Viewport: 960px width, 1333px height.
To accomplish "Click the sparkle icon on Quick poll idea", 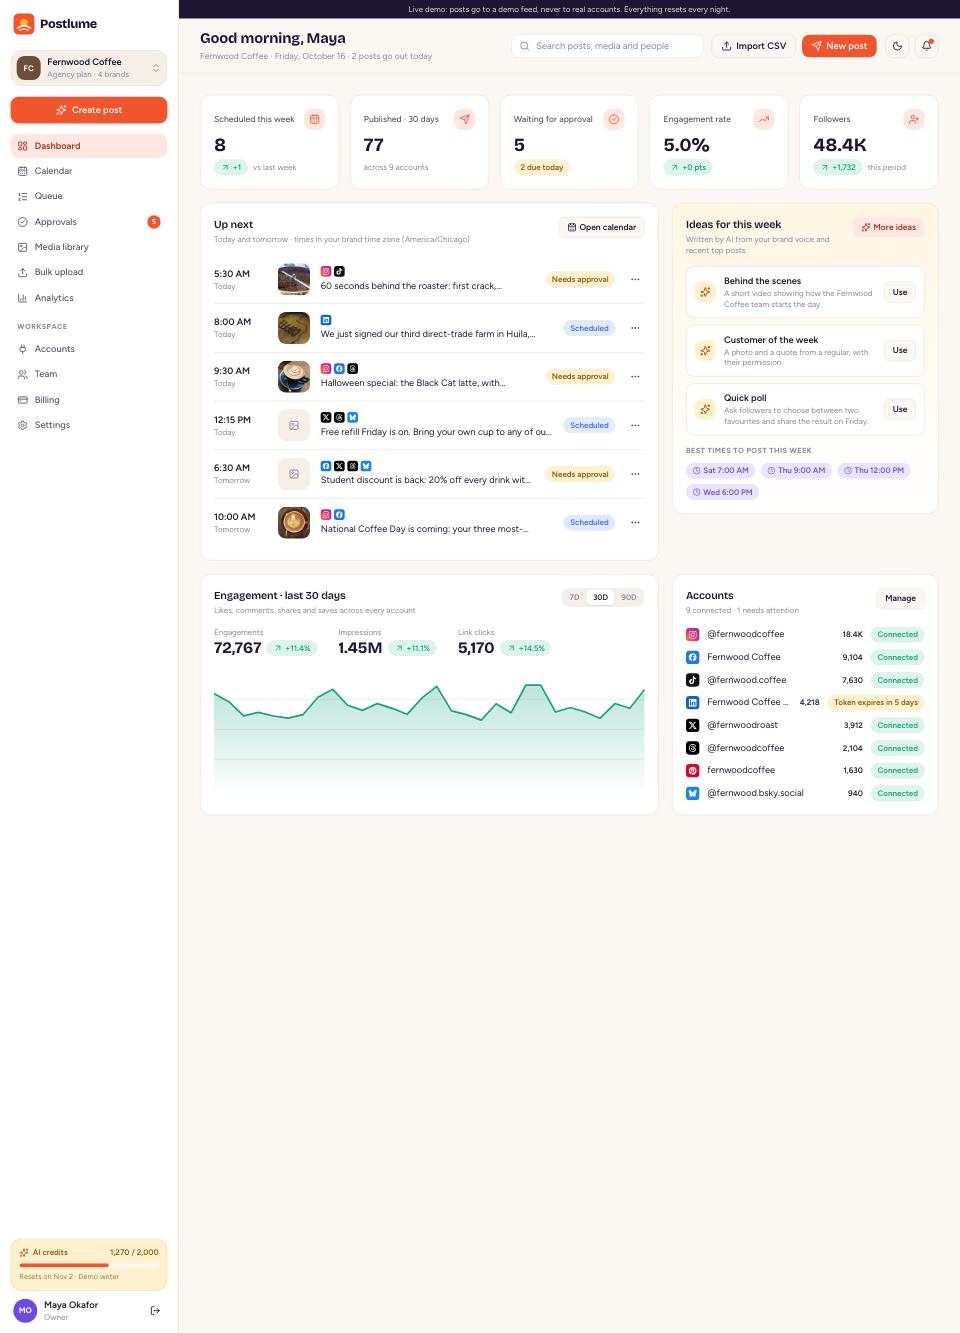I will point(705,409).
